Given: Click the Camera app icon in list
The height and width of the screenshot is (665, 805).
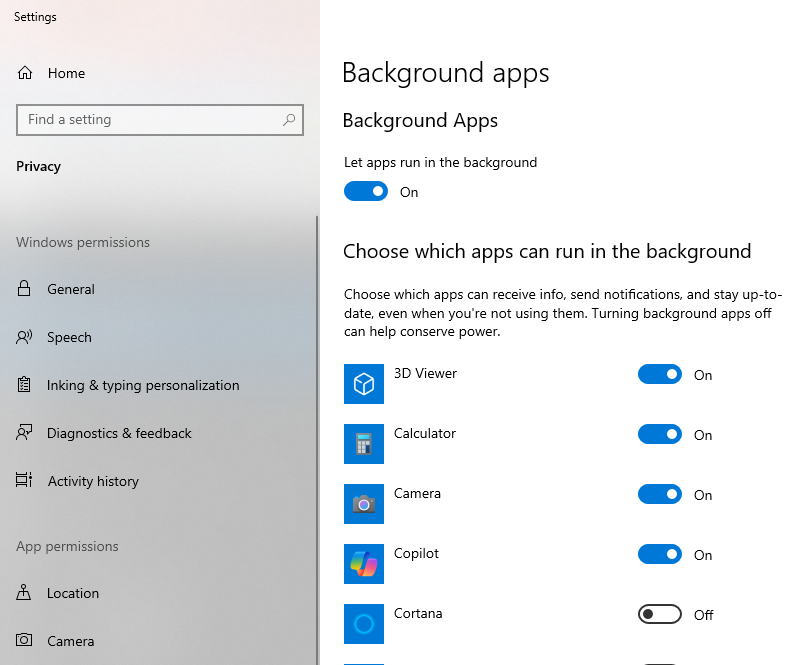Looking at the screenshot, I should 364,504.
